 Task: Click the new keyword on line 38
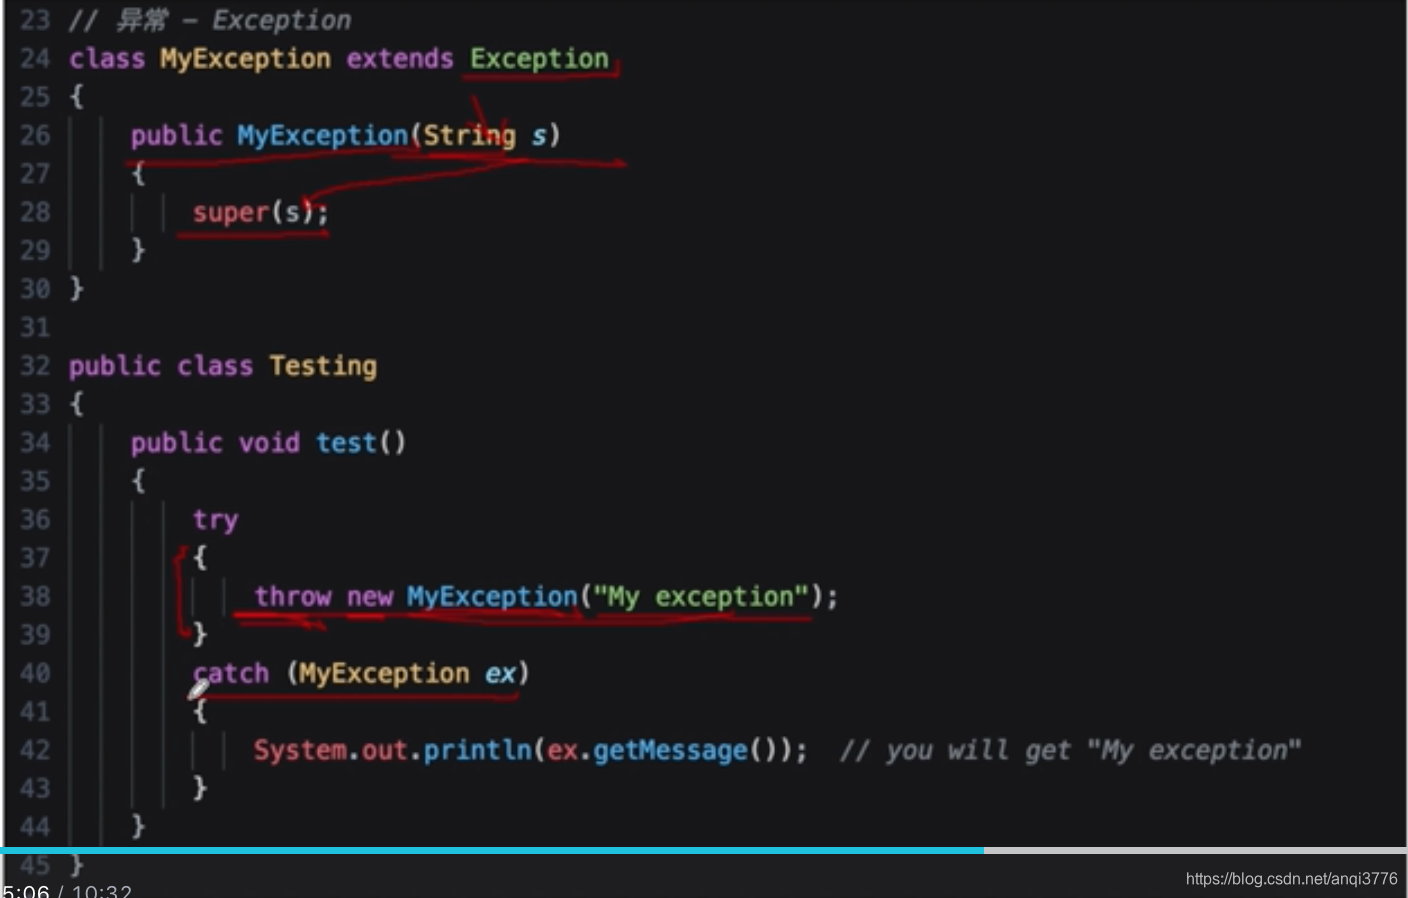[370, 598]
